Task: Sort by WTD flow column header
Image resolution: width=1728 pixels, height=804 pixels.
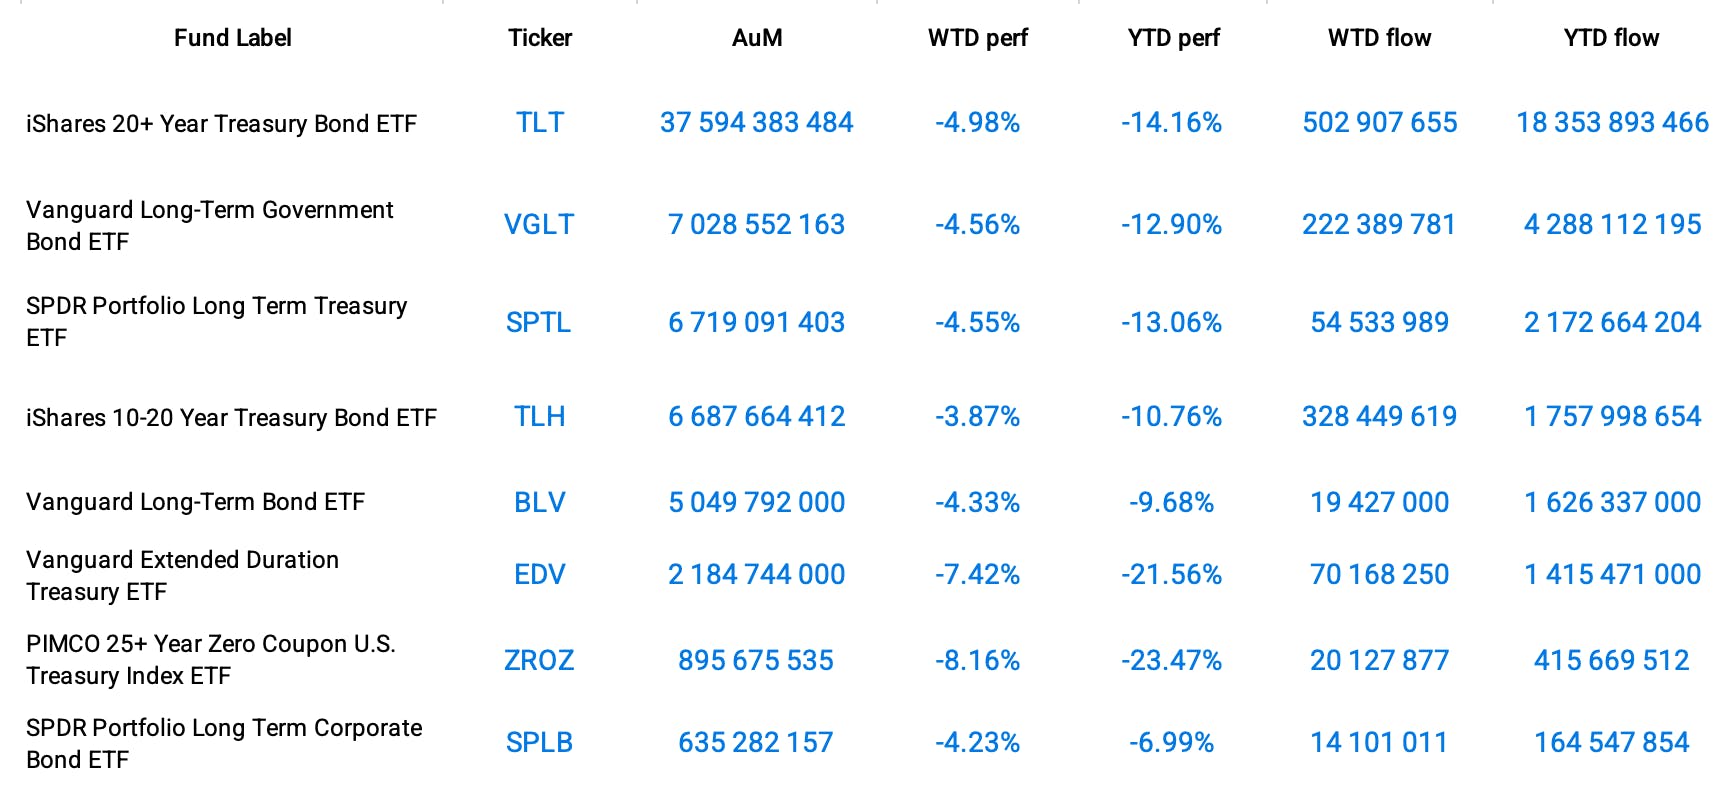Action: click(1379, 38)
